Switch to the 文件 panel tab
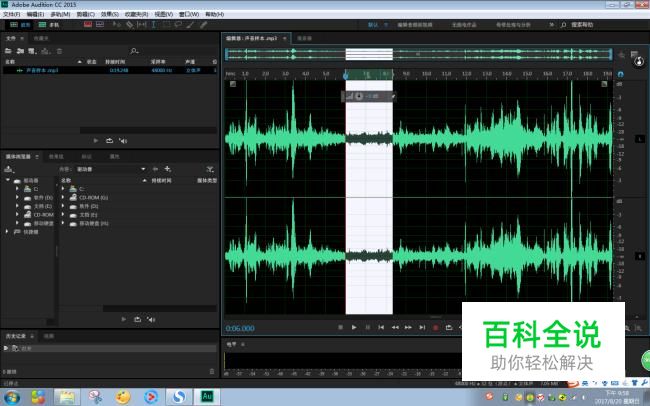 [11, 38]
